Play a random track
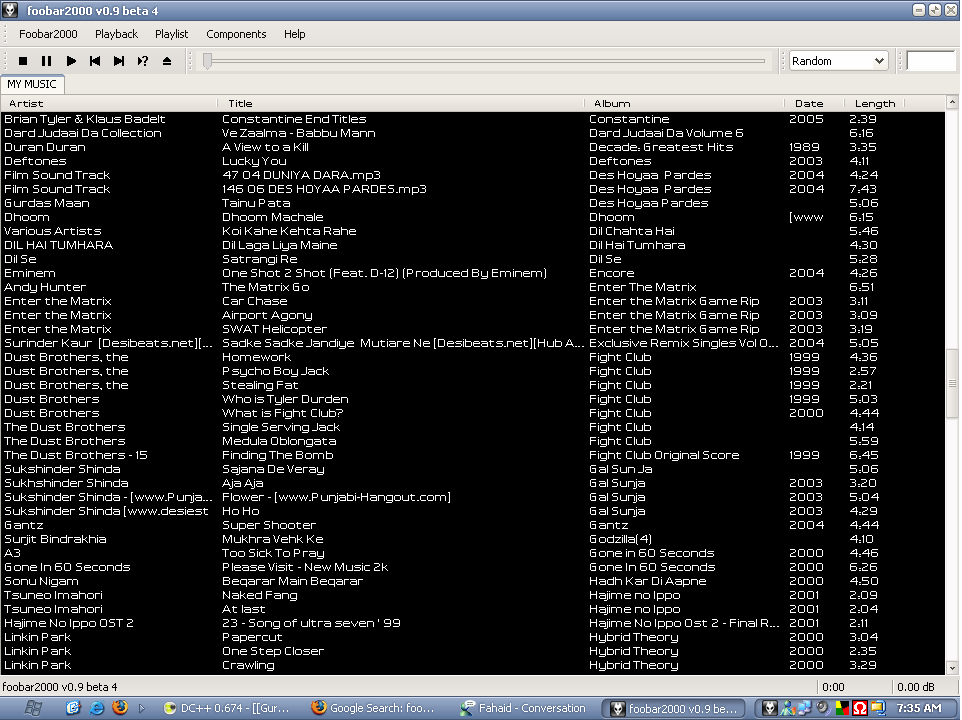962x720 pixels. [143, 61]
